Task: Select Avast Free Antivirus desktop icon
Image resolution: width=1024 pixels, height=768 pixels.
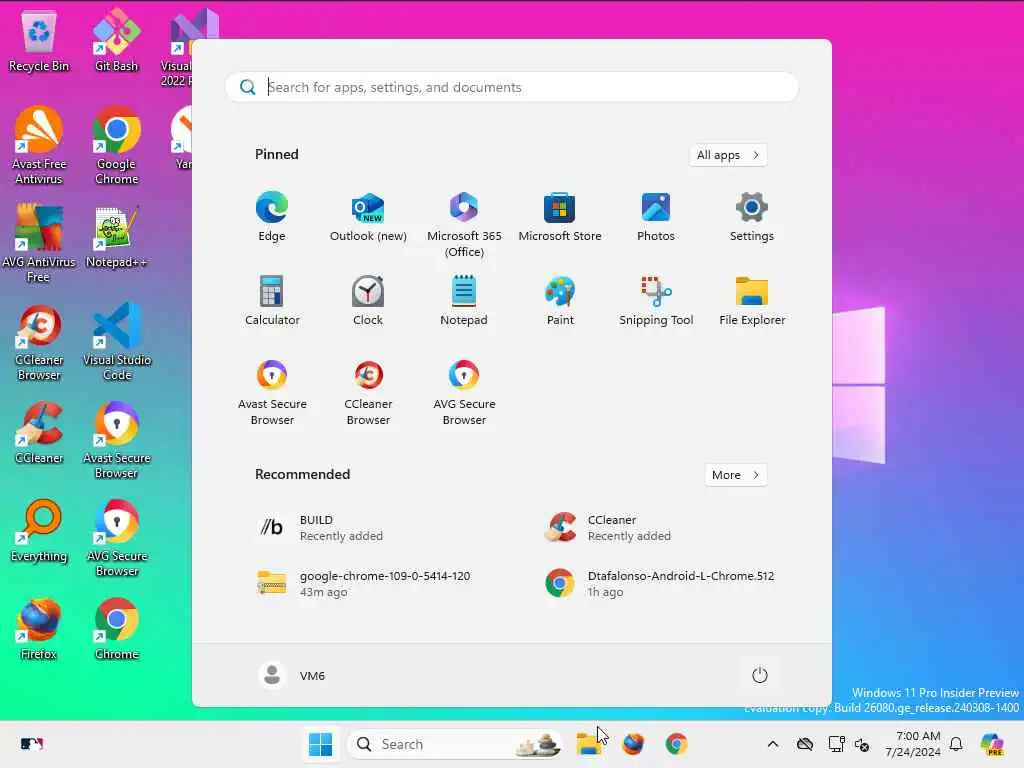Action: coord(39,146)
